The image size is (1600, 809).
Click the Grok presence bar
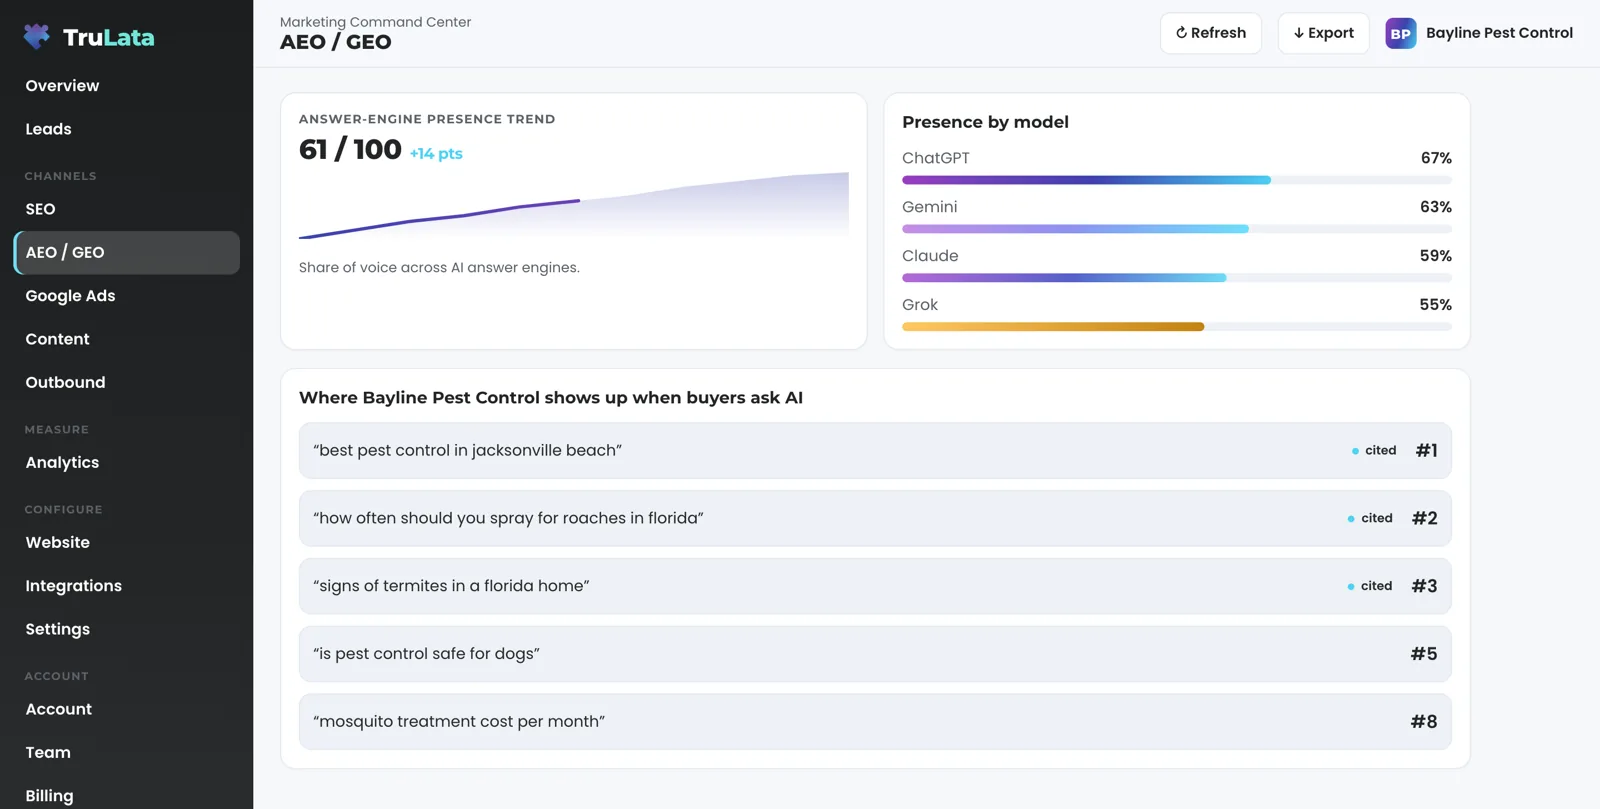click(x=1176, y=327)
